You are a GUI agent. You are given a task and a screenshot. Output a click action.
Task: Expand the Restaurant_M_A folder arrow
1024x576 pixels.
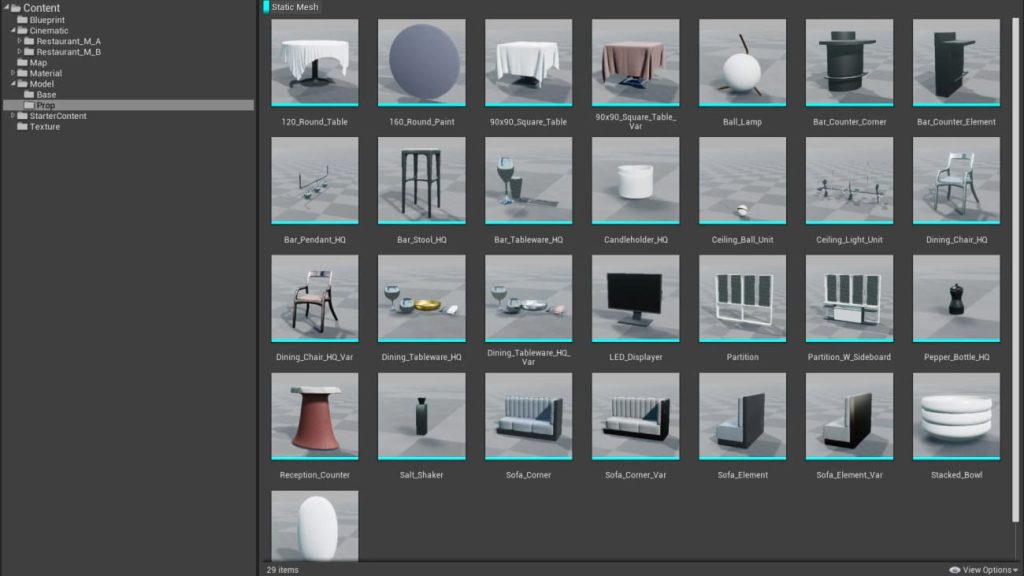20,41
